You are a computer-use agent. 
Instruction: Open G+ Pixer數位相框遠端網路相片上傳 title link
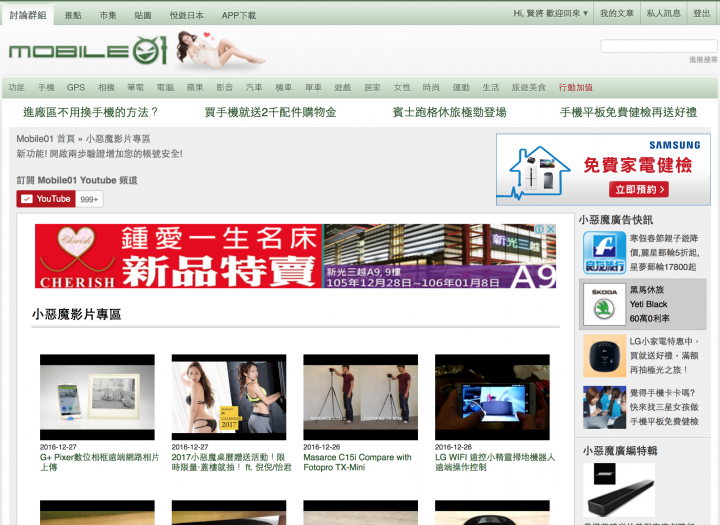pyautogui.click(x=100, y=462)
